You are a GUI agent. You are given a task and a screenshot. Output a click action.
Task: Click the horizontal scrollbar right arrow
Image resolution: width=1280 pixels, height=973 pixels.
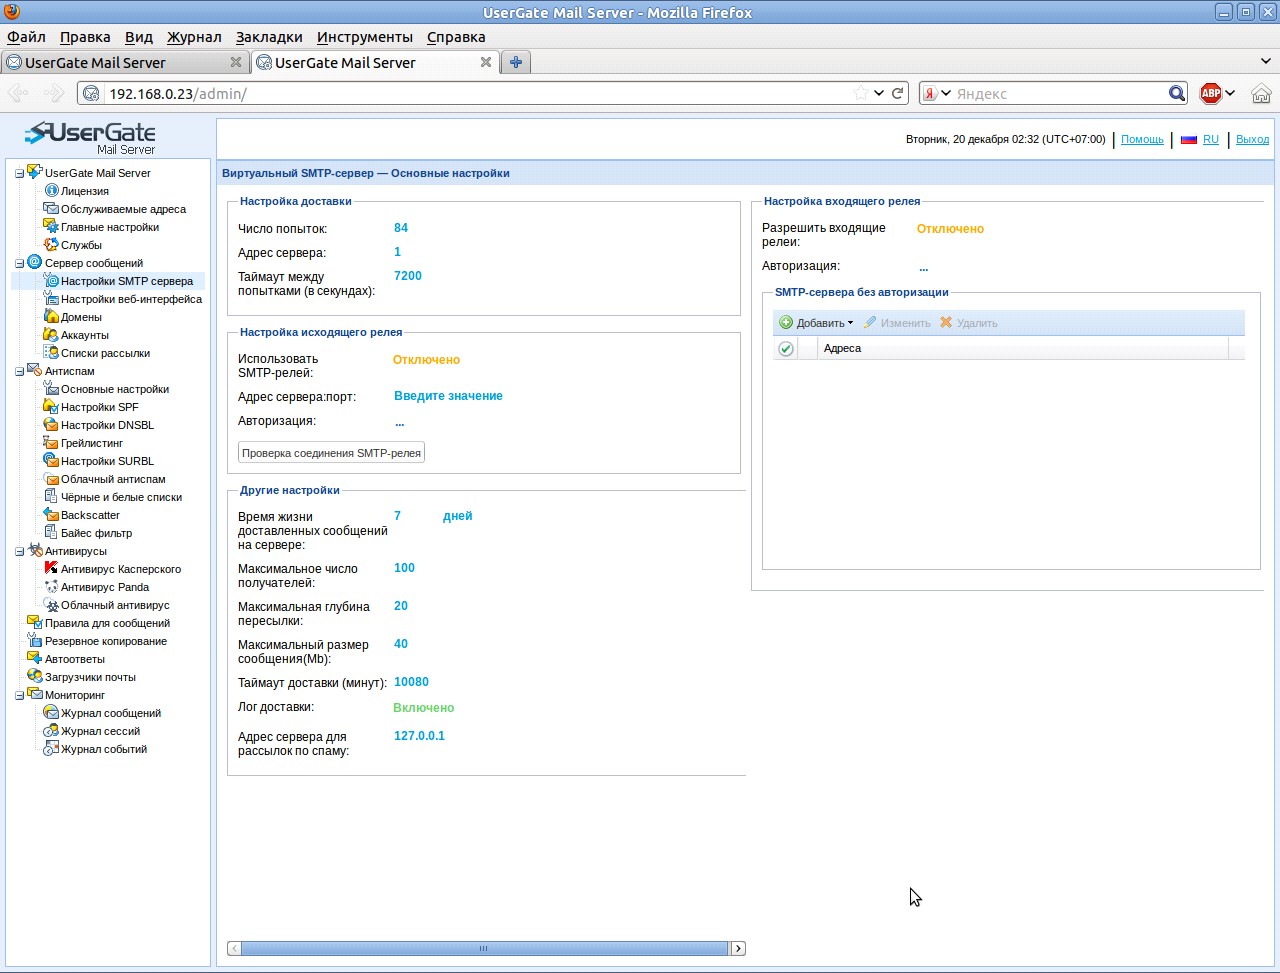click(738, 948)
